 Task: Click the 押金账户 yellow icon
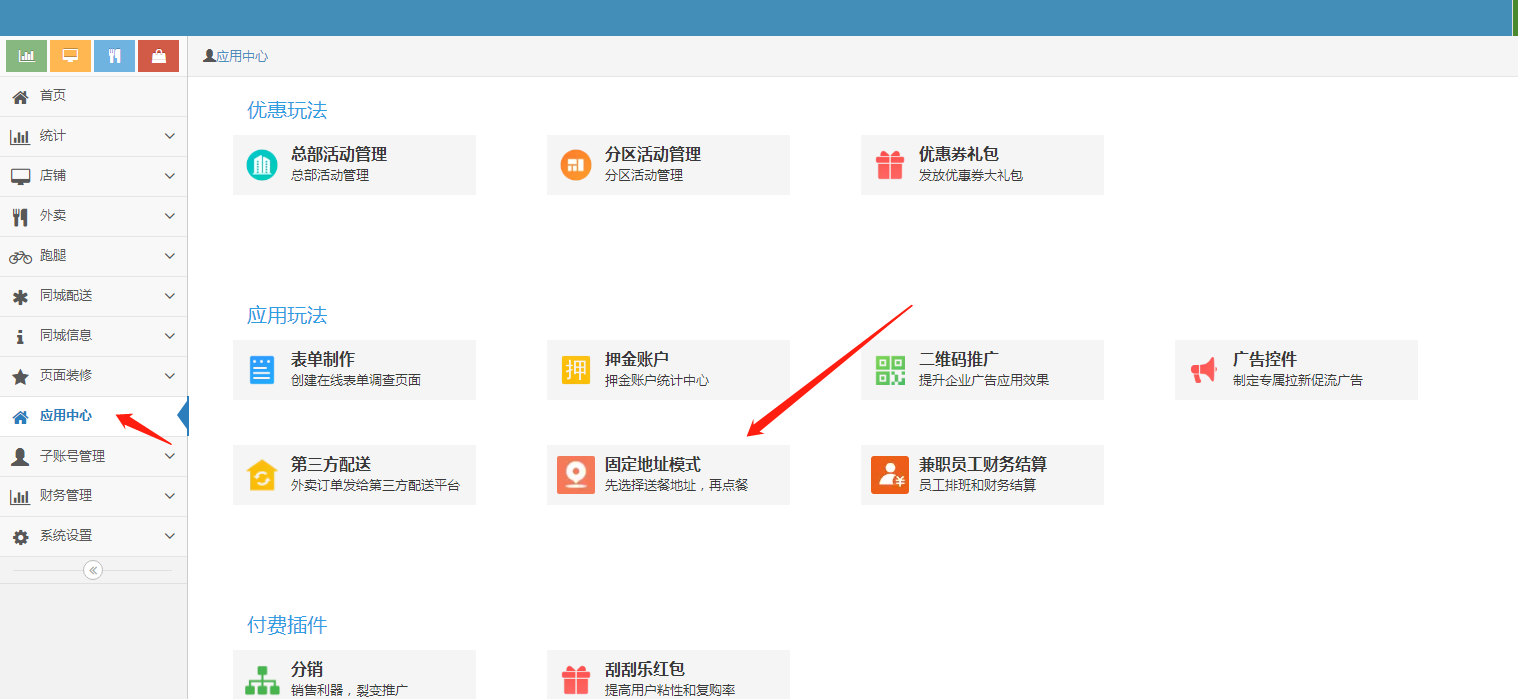click(x=576, y=370)
